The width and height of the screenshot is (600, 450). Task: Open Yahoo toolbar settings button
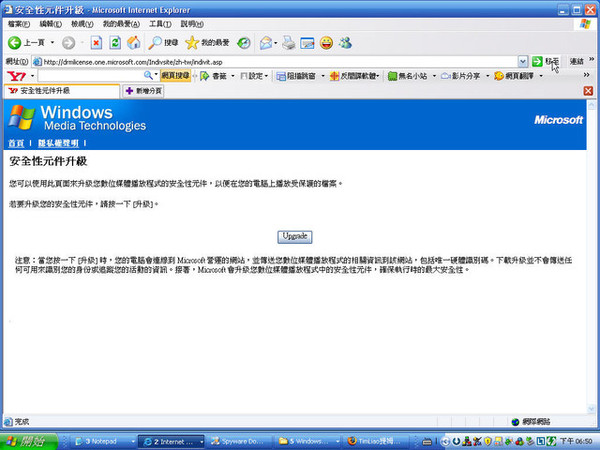(x=252, y=76)
